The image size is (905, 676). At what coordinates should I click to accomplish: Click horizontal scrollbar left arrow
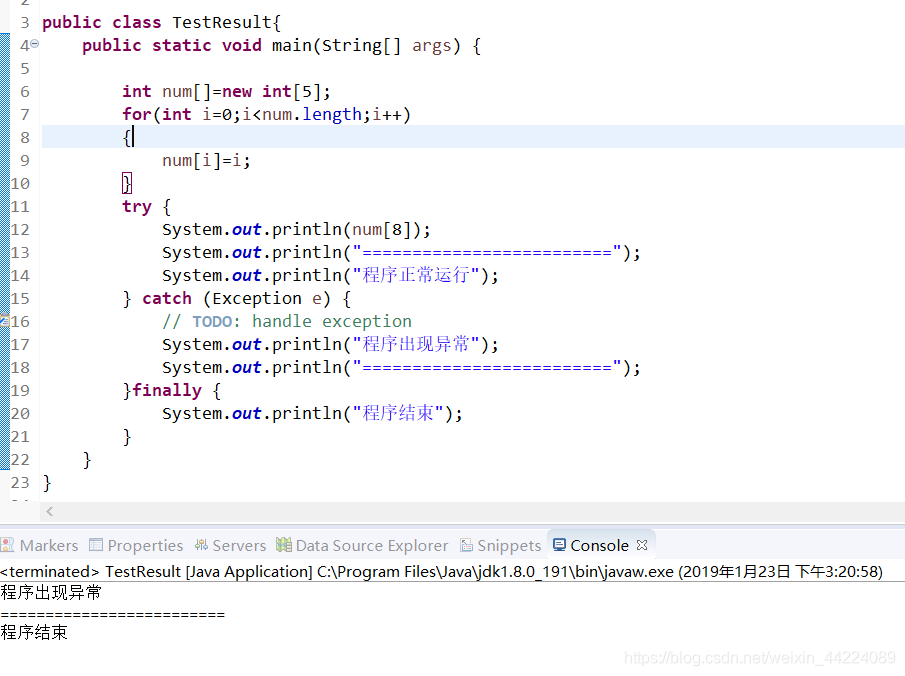[50, 511]
